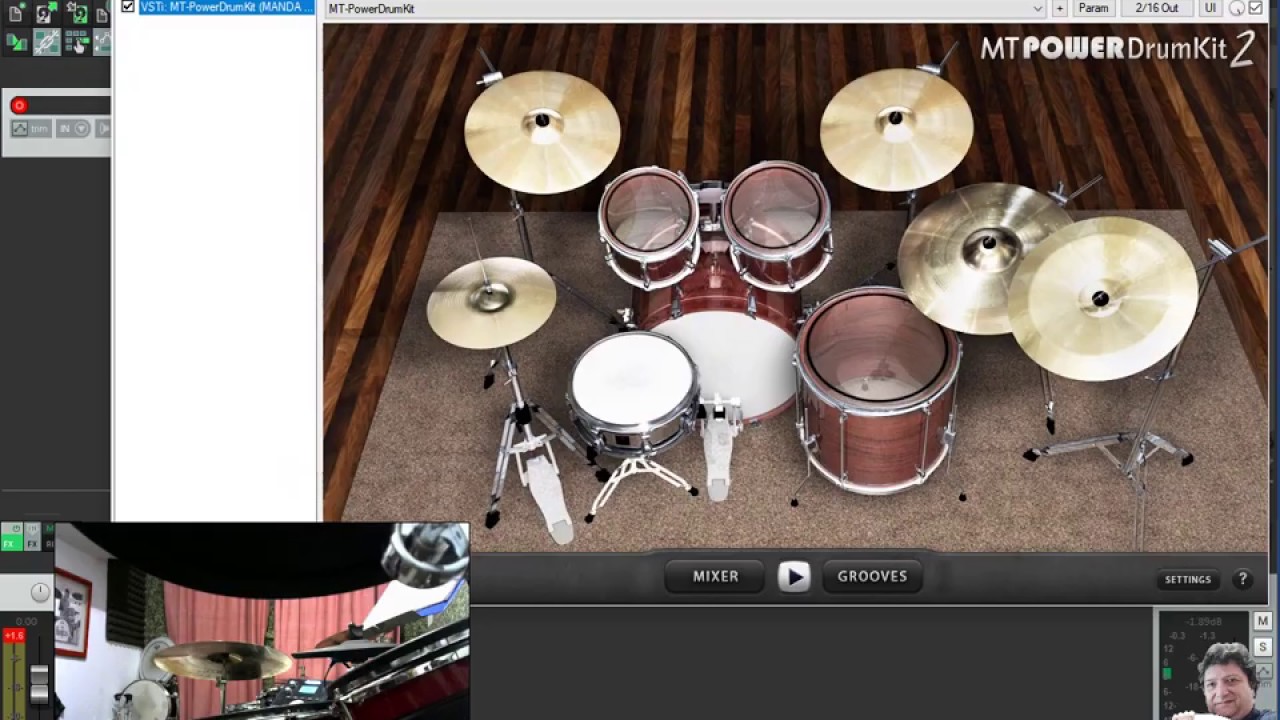Click the Param button
1280x720 pixels.
coord(1093,8)
